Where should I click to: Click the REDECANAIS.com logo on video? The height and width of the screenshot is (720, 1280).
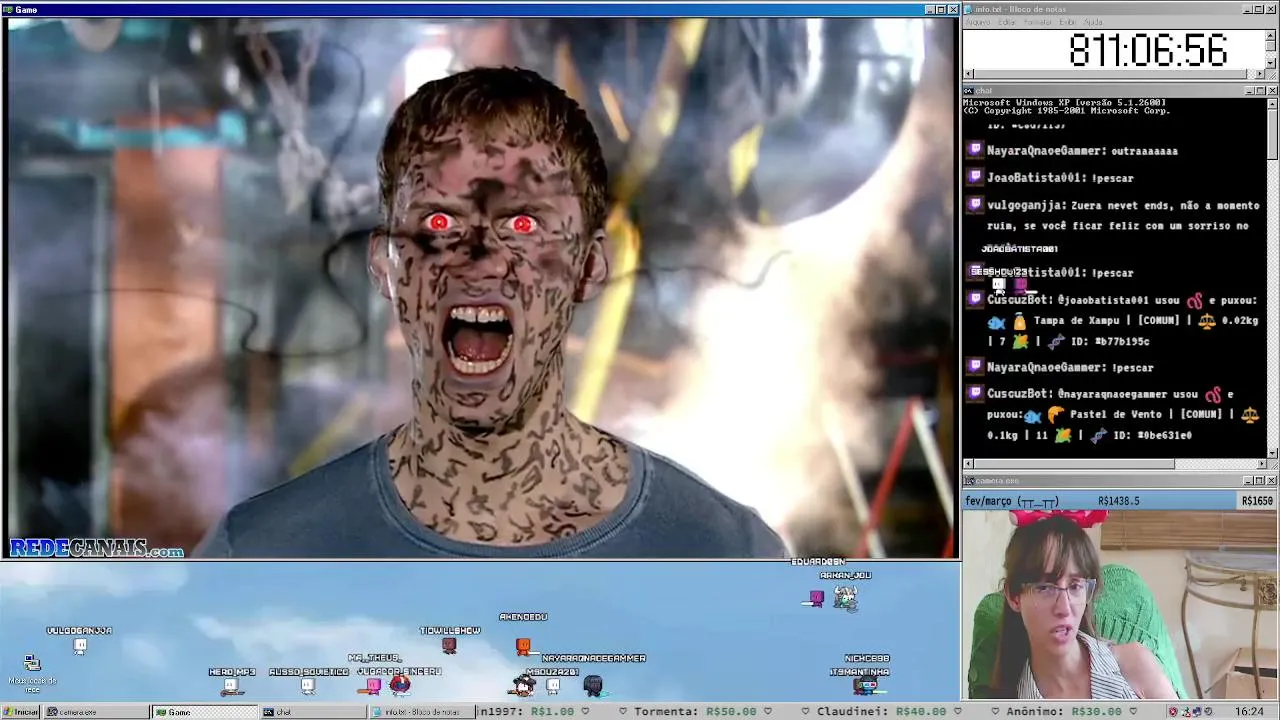(x=97, y=548)
